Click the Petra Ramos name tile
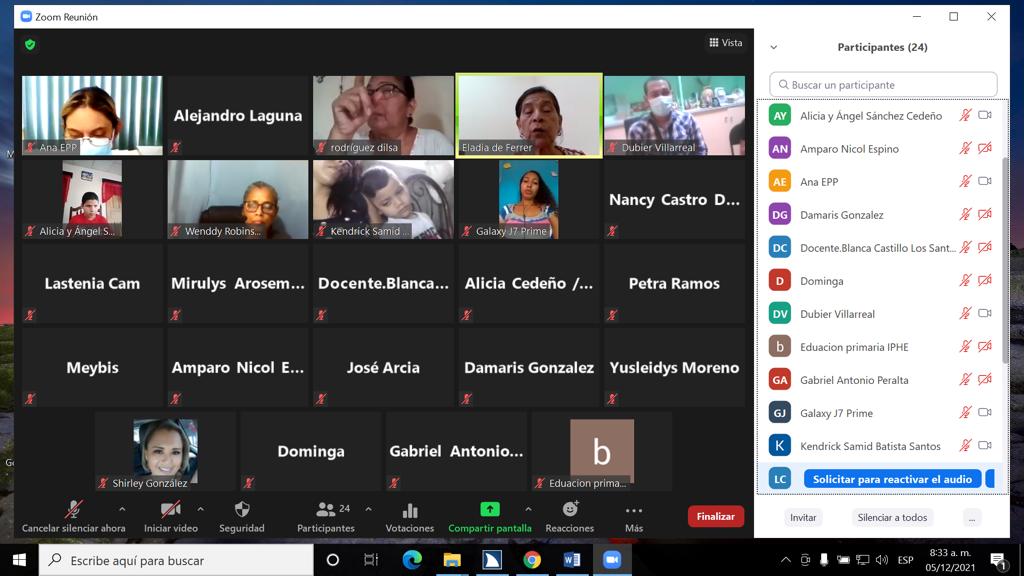The width and height of the screenshot is (1024, 576). tap(675, 283)
